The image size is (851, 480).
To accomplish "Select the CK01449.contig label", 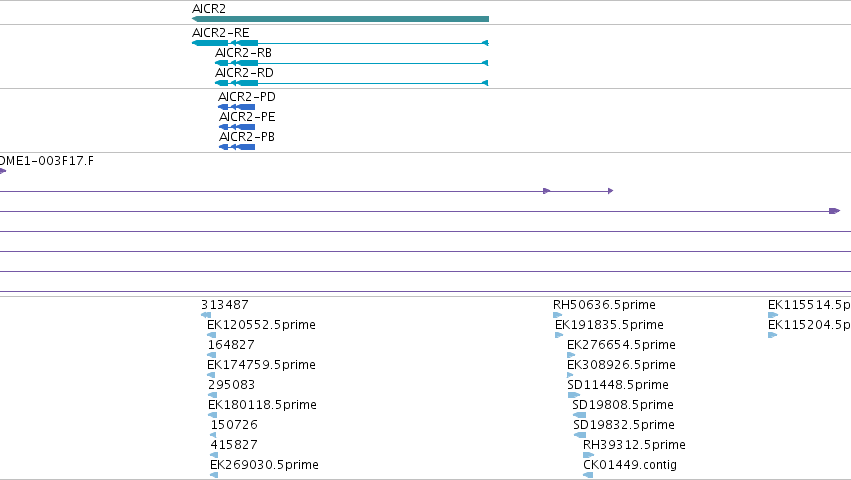I will [x=630, y=465].
